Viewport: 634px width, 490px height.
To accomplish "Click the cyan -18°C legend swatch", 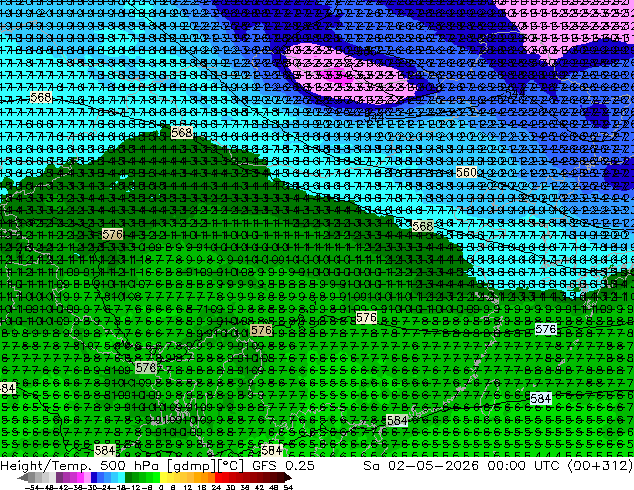I will click(121, 477).
